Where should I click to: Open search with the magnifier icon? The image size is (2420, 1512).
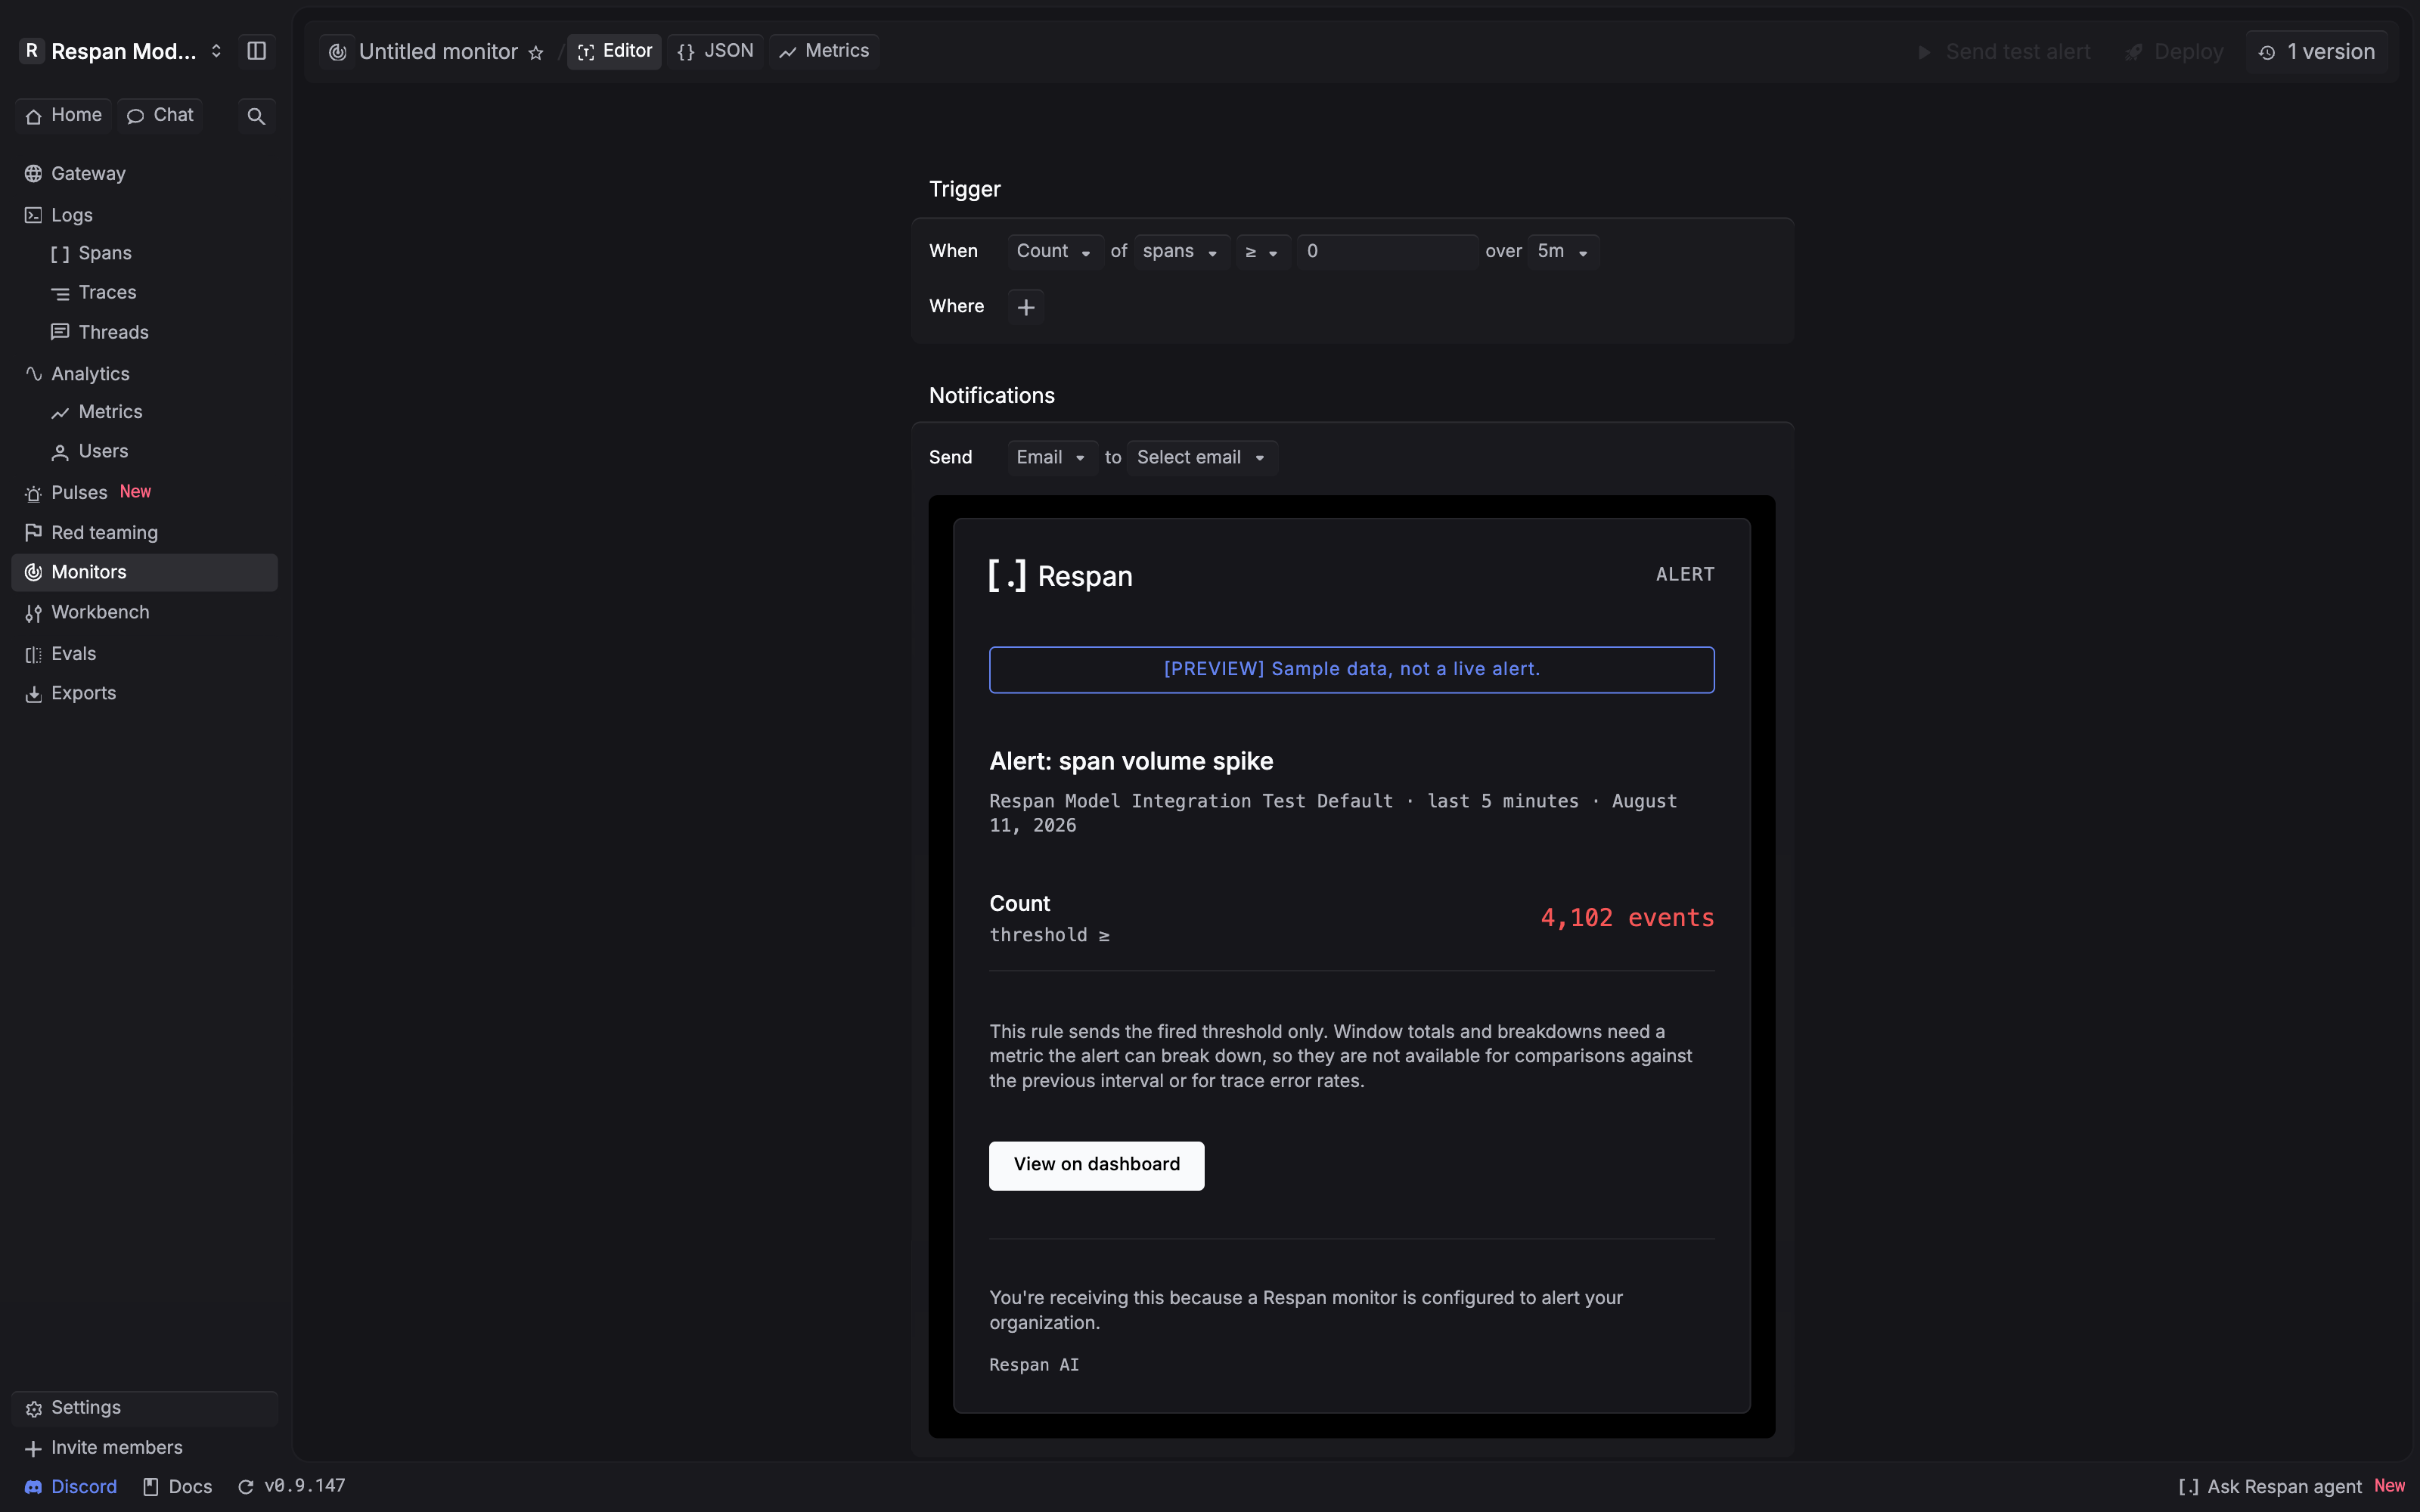pos(256,116)
